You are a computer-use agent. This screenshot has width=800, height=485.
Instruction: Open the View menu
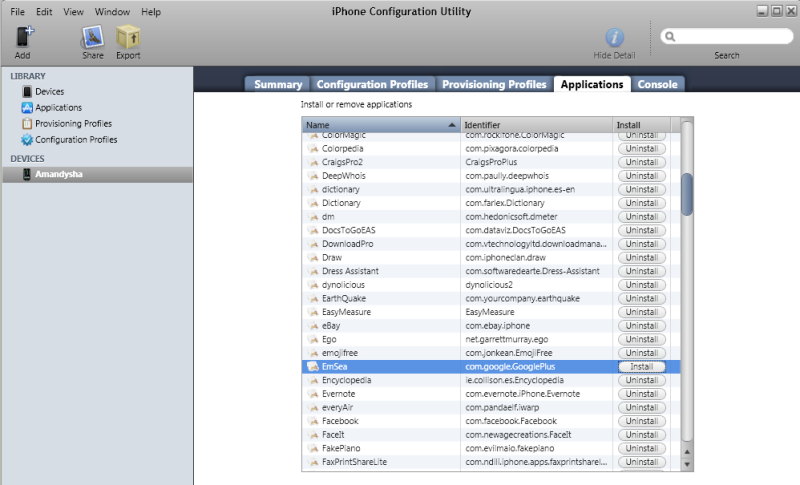click(x=73, y=12)
